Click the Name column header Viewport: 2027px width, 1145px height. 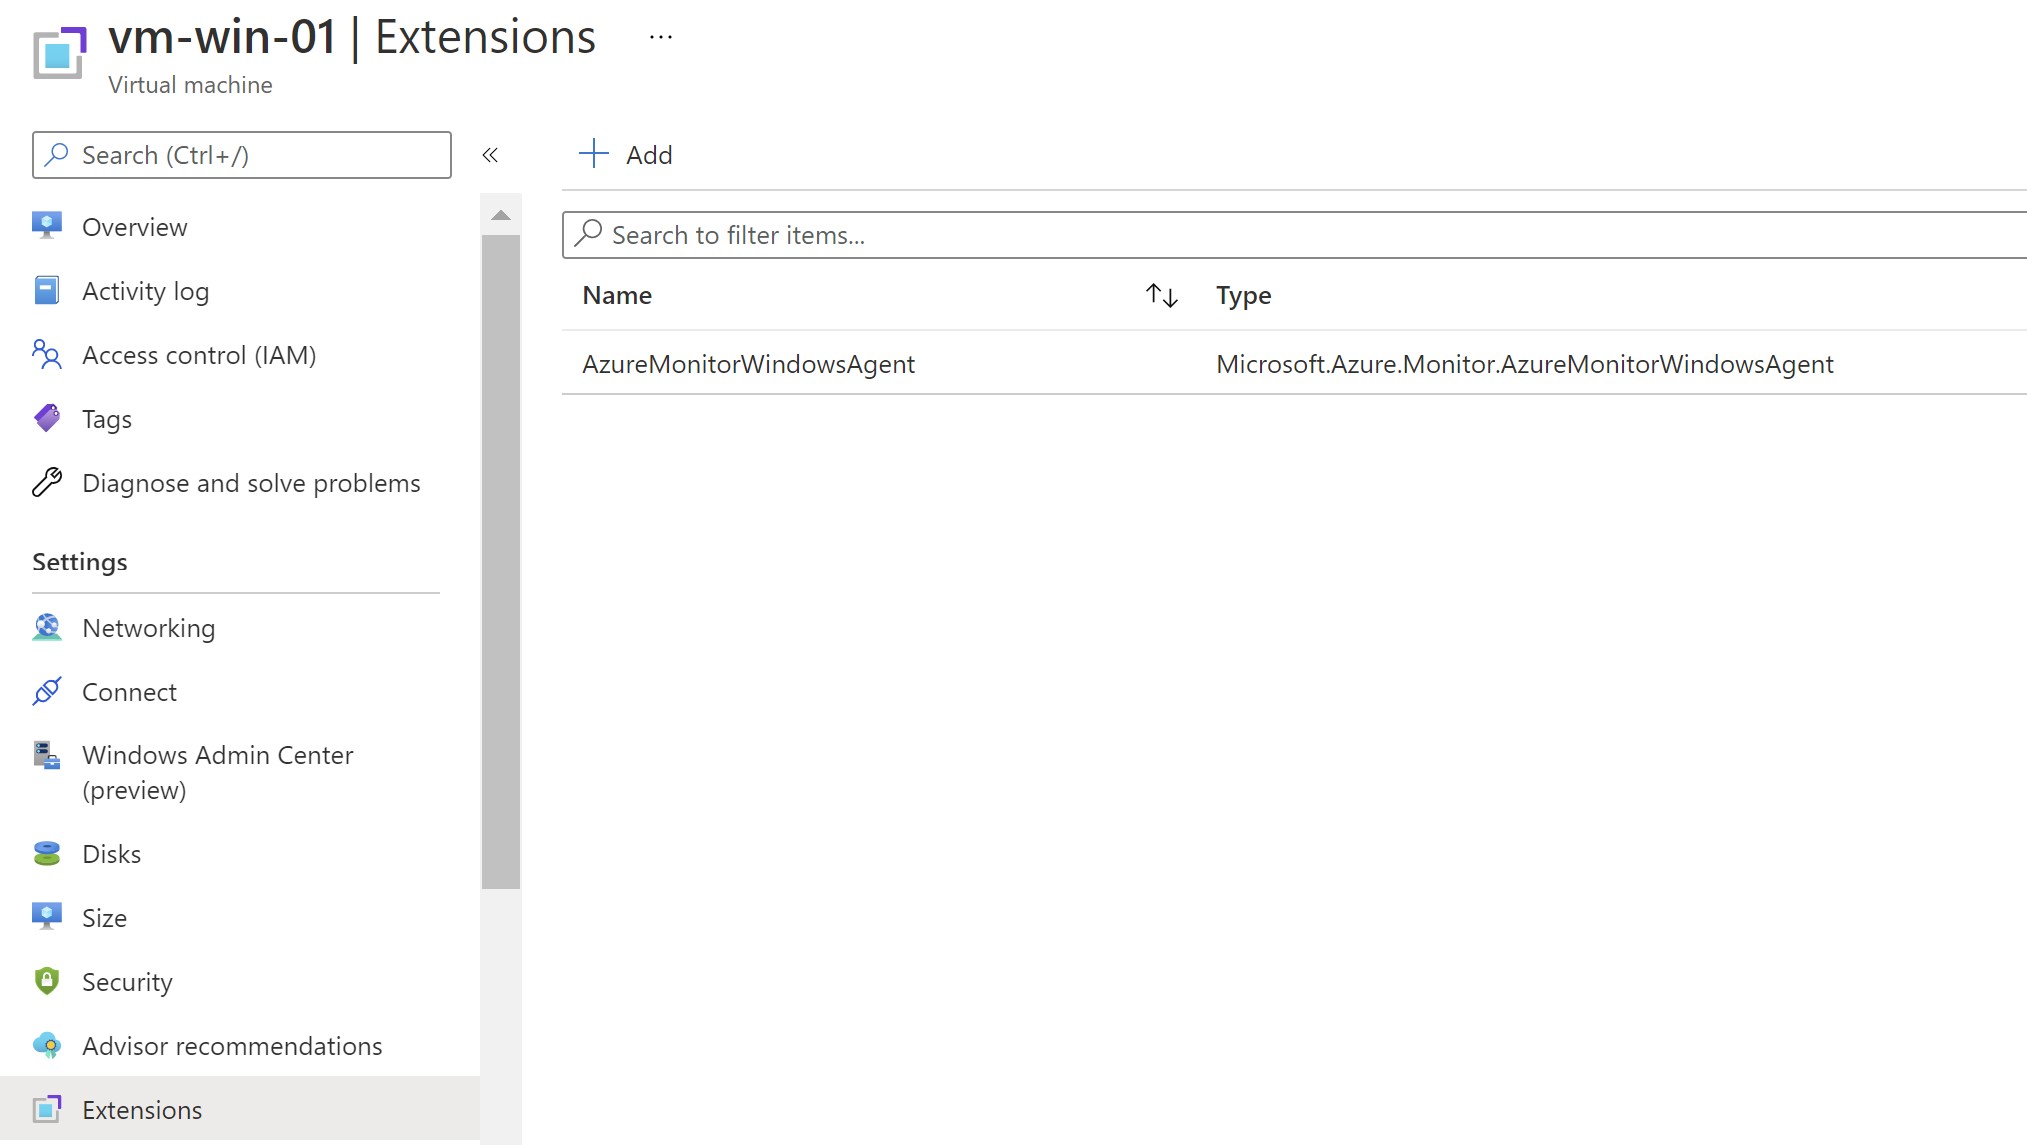tap(617, 295)
